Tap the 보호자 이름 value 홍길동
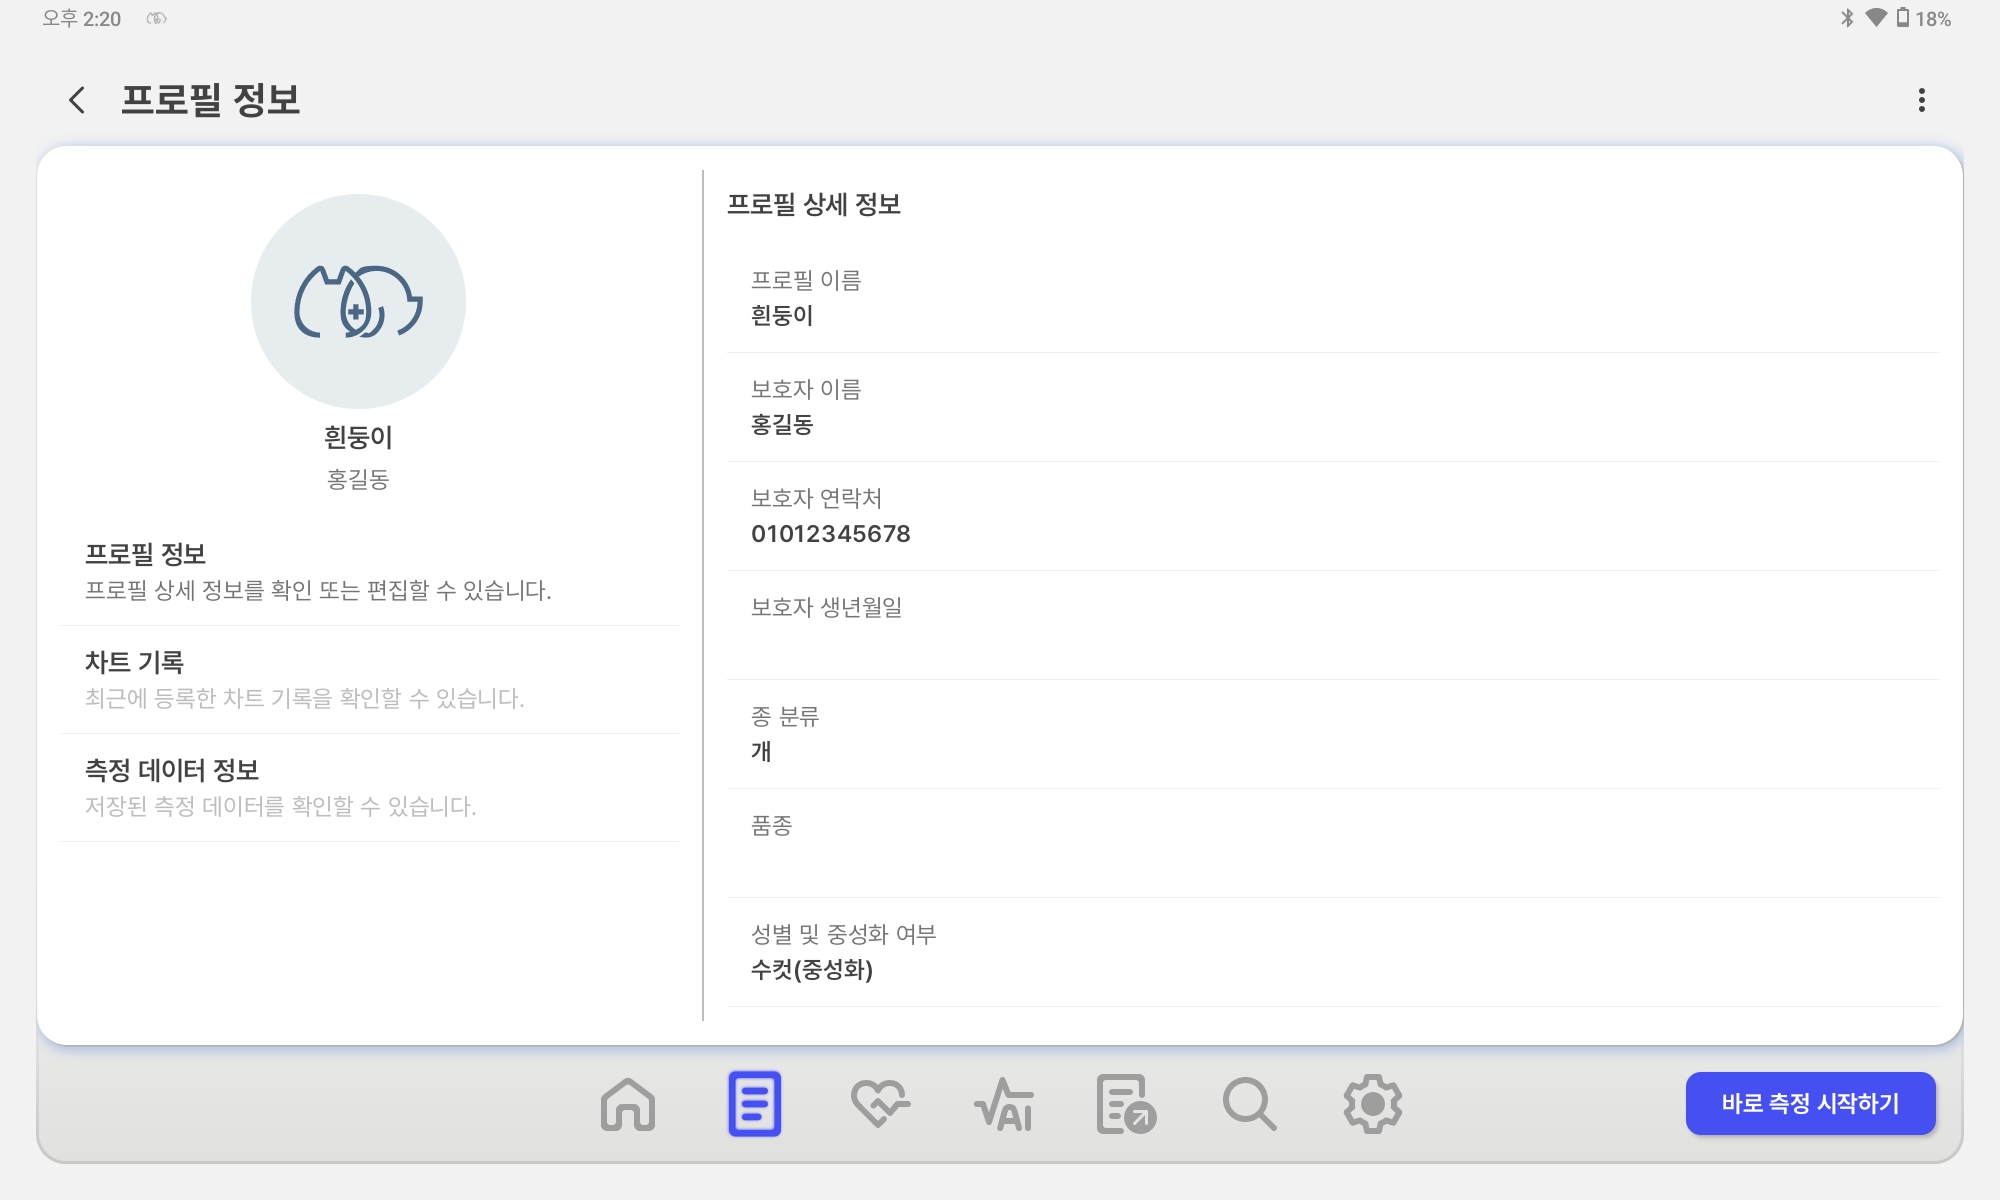The width and height of the screenshot is (2000, 1200). [x=782, y=425]
